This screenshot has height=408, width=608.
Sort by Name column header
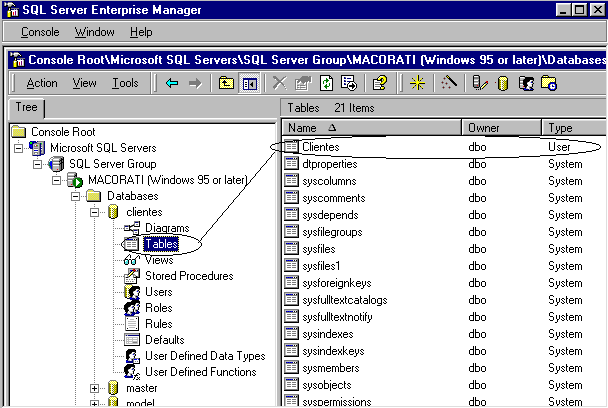tap(371, 128)
